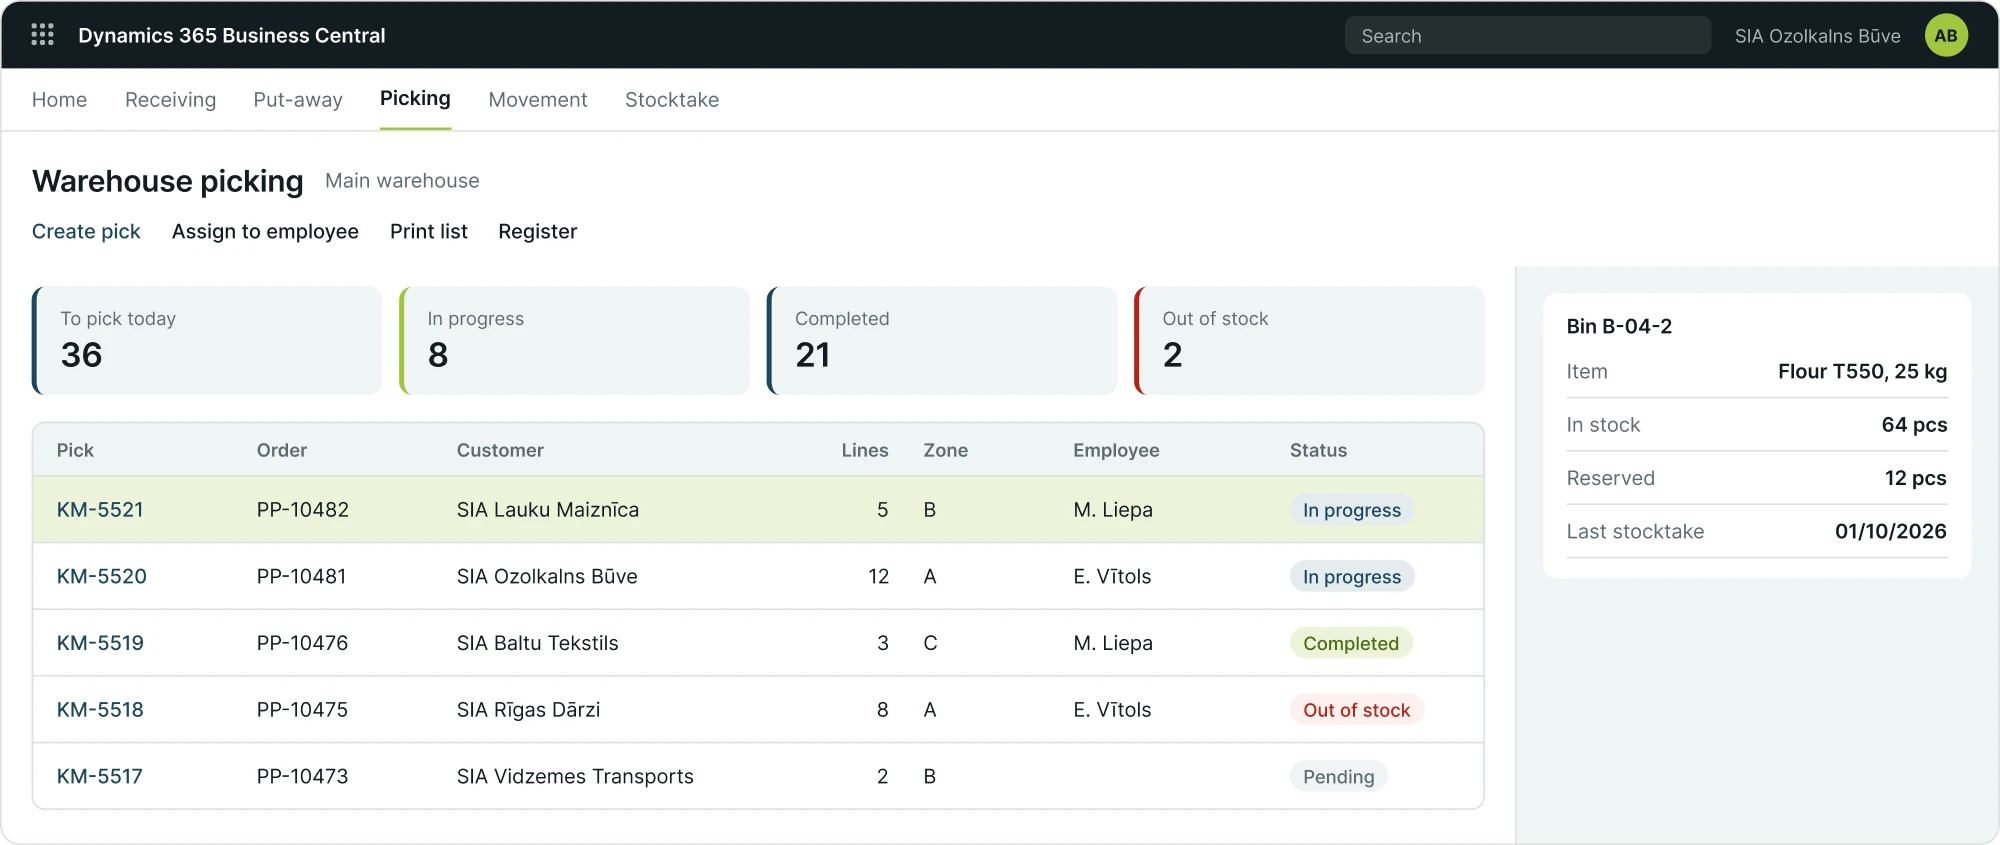Open the In progress summary tile
This screenshot has width=2000, height=845.
[x=574, y=341]
